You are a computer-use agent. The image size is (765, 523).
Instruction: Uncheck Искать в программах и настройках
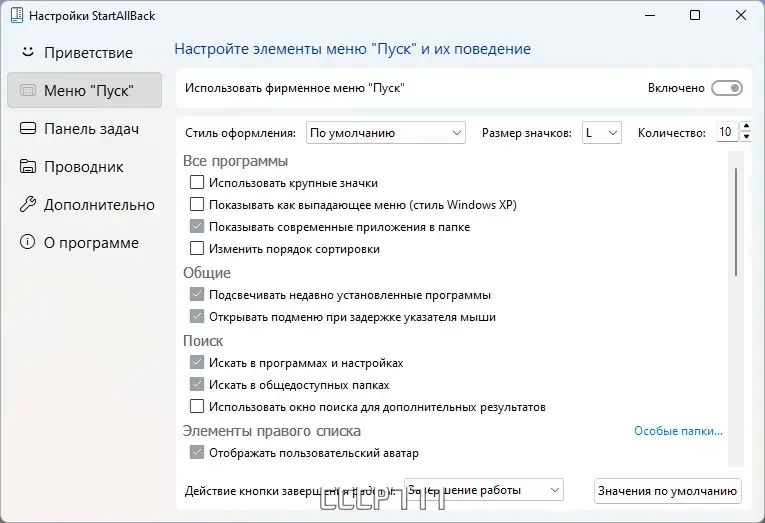[x=197, y=362]
